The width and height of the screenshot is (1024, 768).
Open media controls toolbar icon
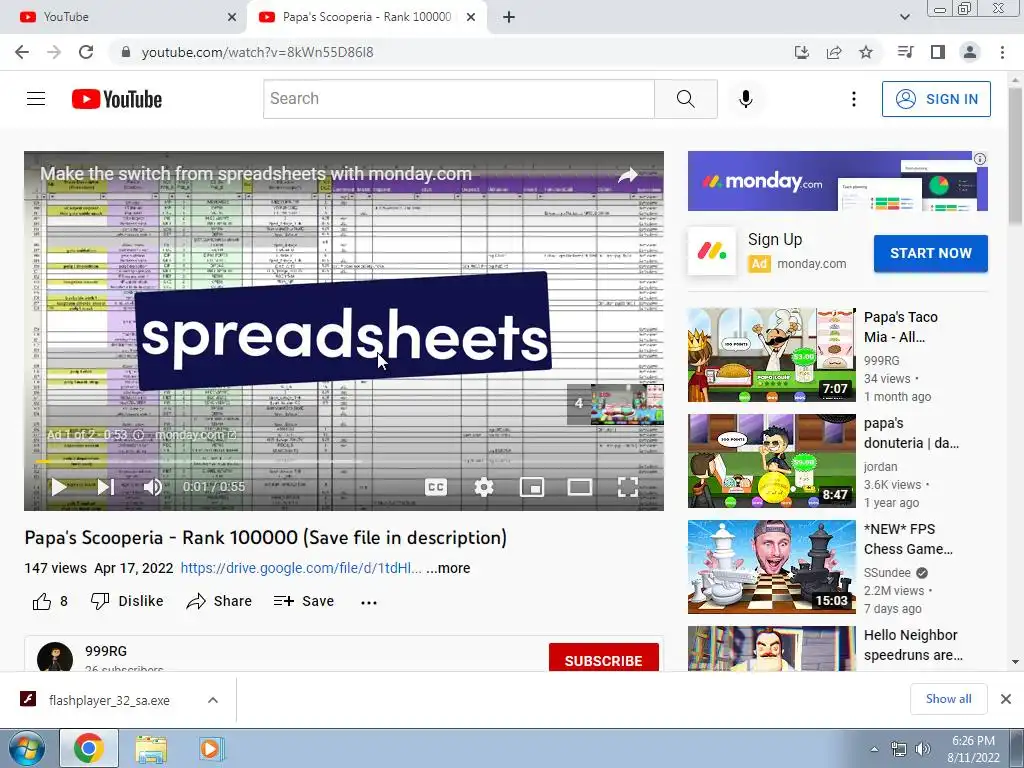[x=905, y=52]
